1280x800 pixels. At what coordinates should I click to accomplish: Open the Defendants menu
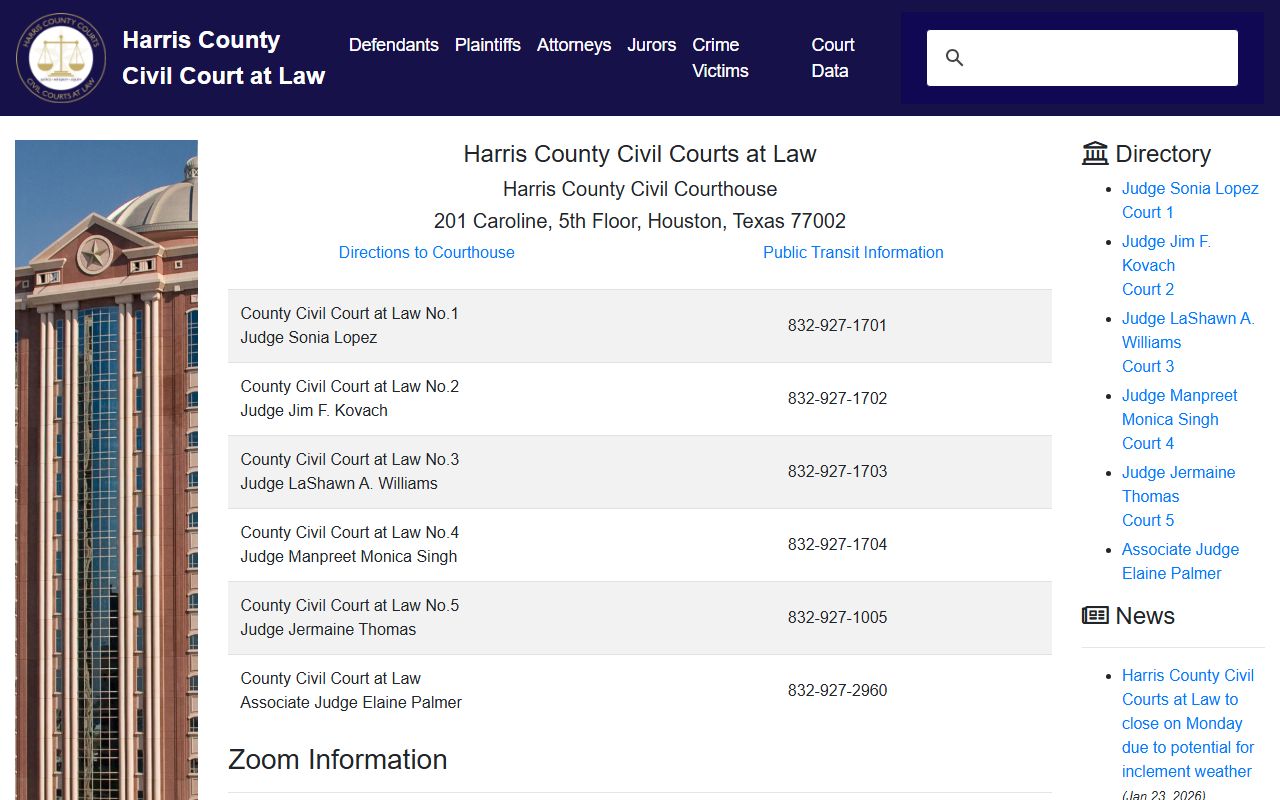point(394,45)
